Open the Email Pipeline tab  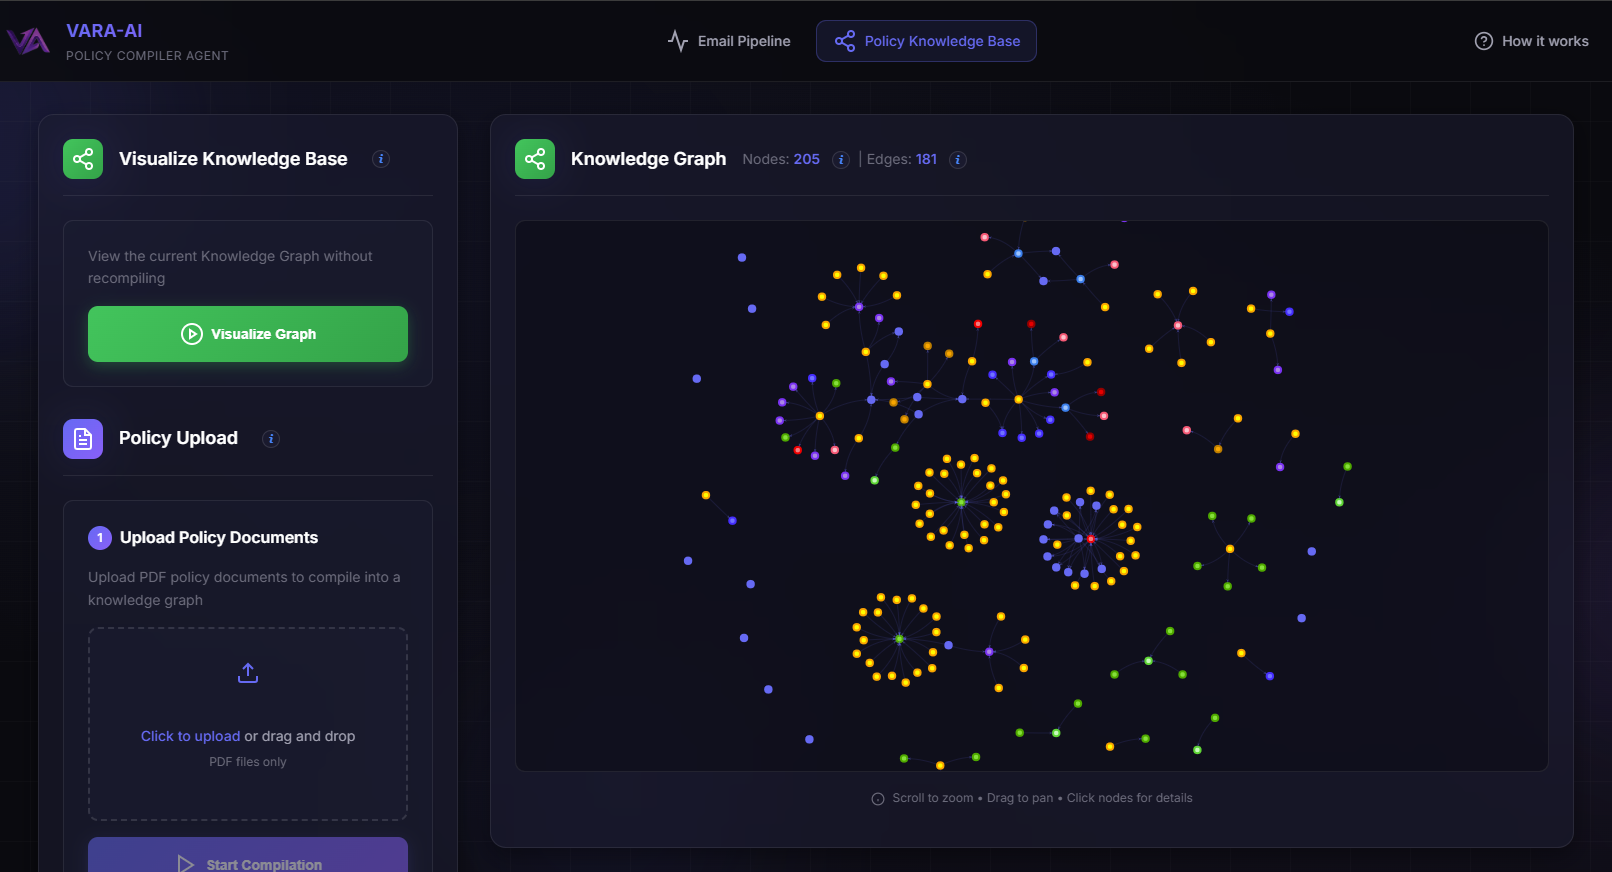[729, 41]
